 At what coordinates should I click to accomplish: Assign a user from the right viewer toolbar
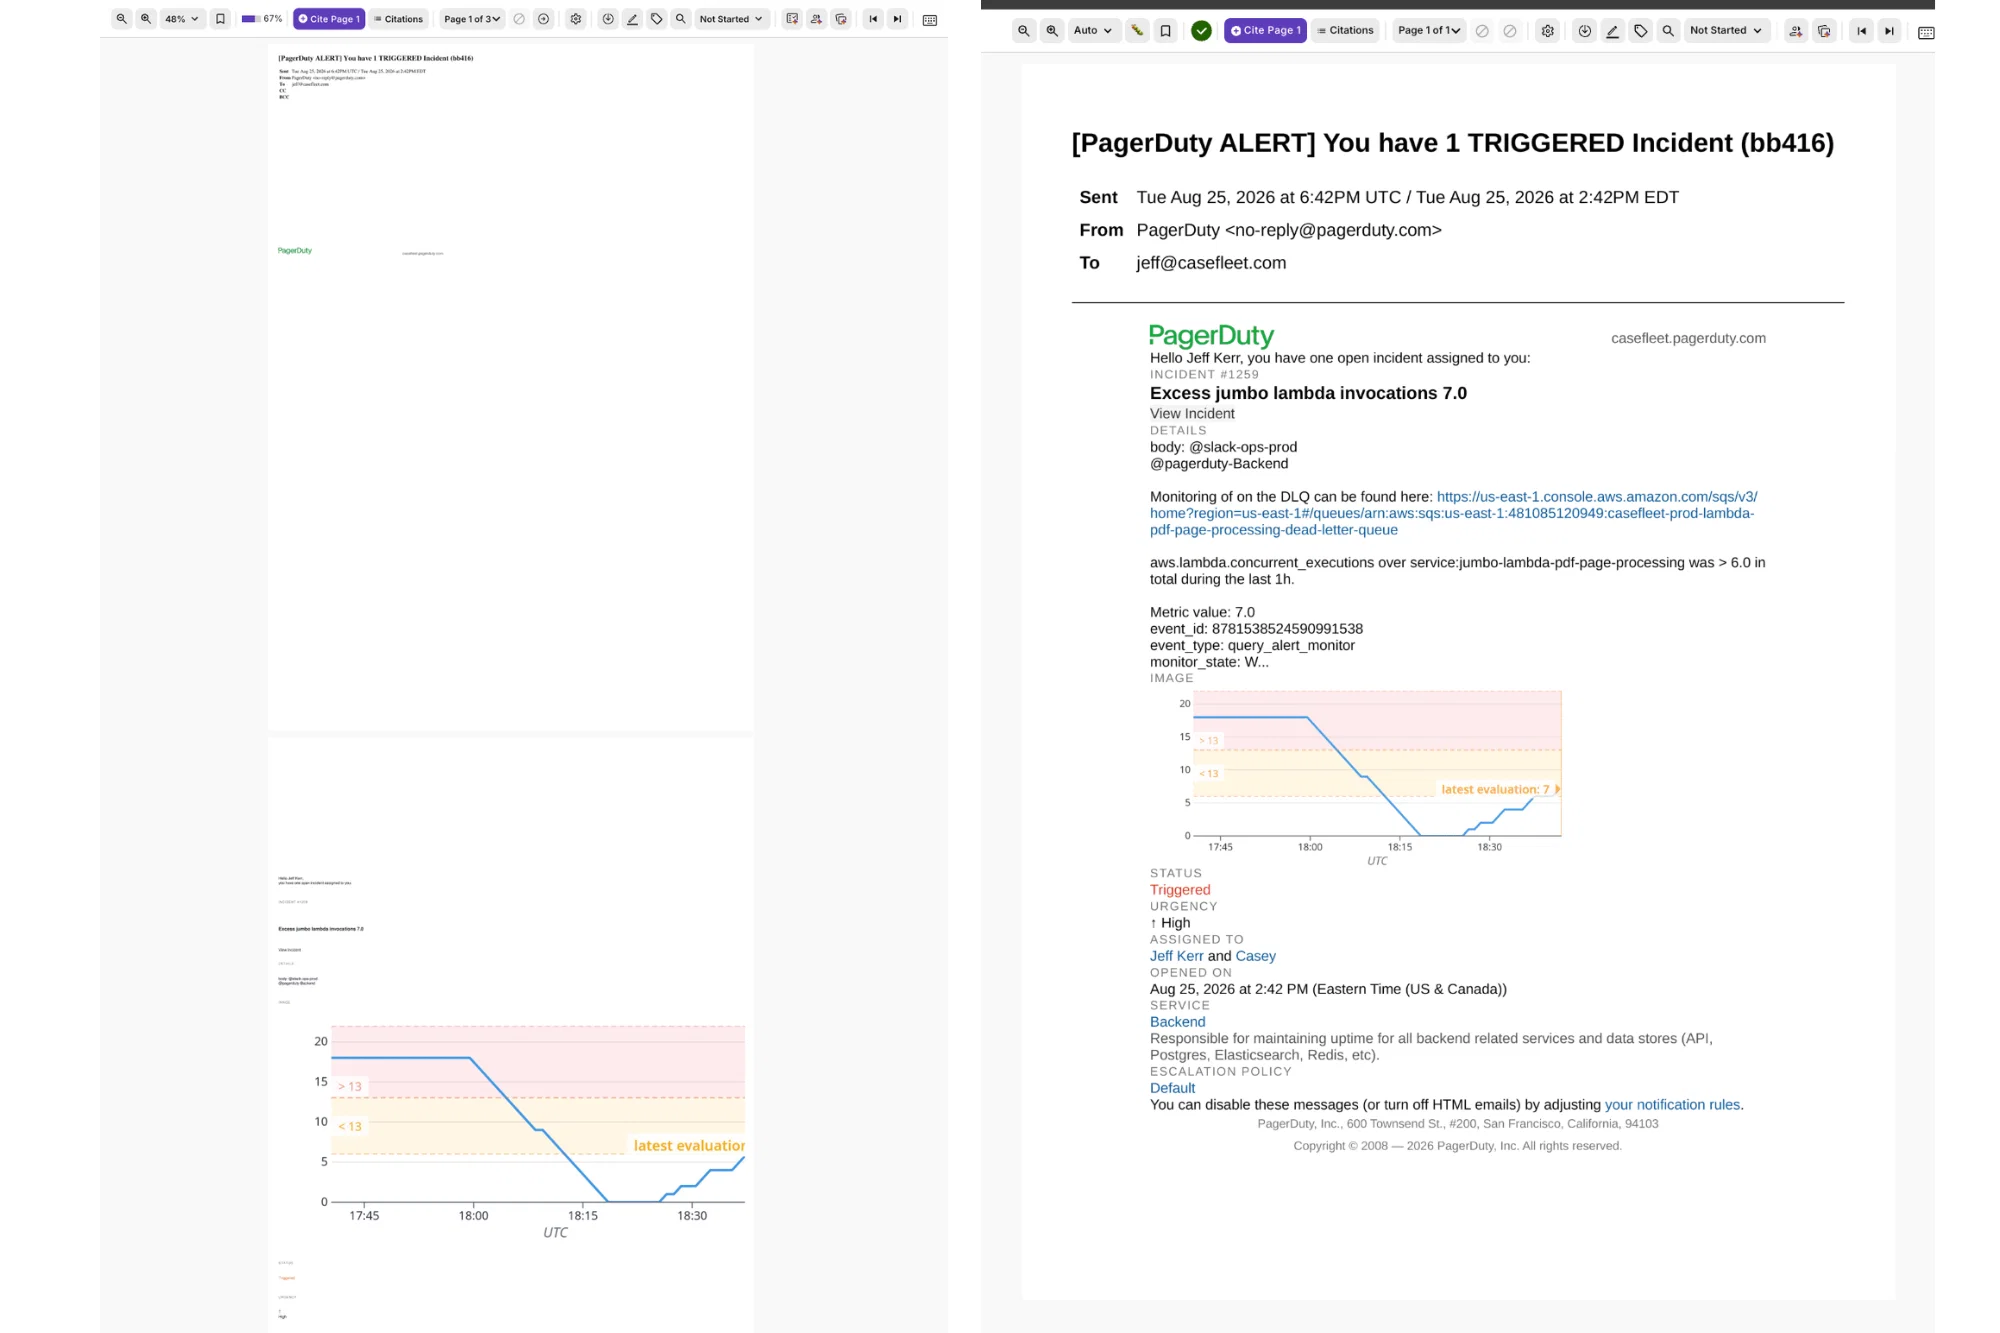point(1796,31)
